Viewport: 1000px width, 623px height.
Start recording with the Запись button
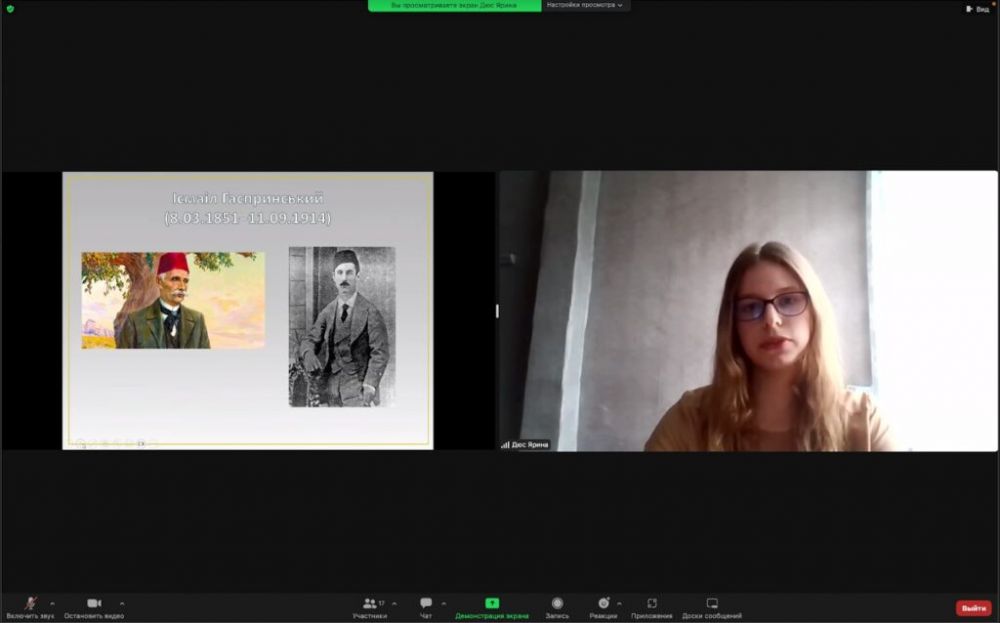pos(557,606)
